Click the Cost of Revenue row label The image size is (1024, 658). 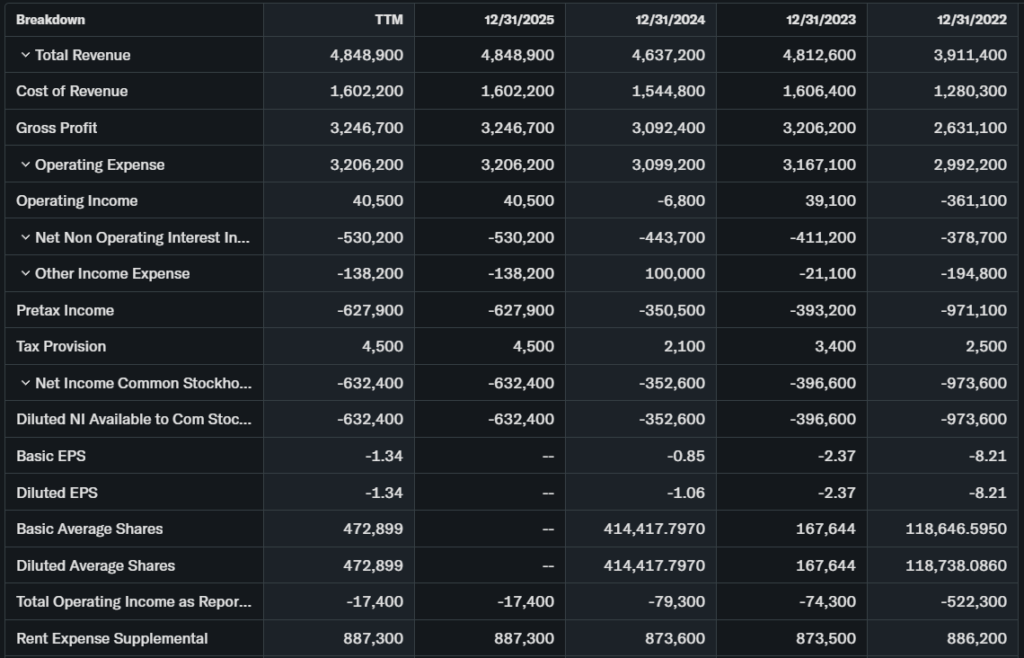tap(72, 91)
